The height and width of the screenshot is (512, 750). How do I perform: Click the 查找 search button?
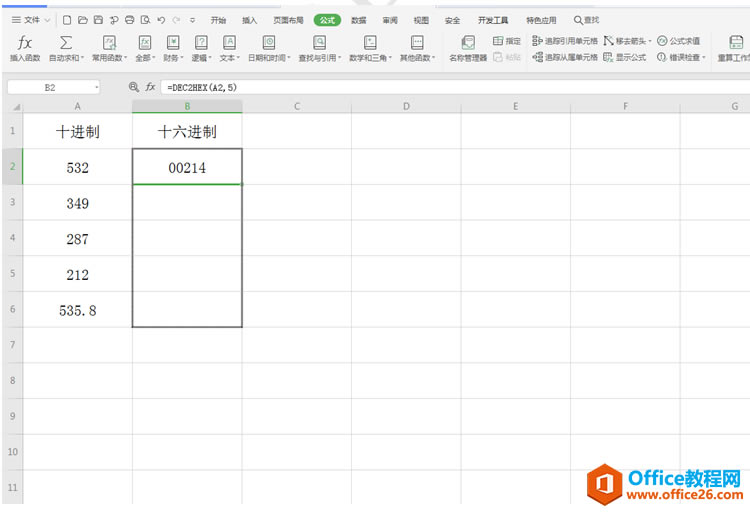(x=586, y=20)
